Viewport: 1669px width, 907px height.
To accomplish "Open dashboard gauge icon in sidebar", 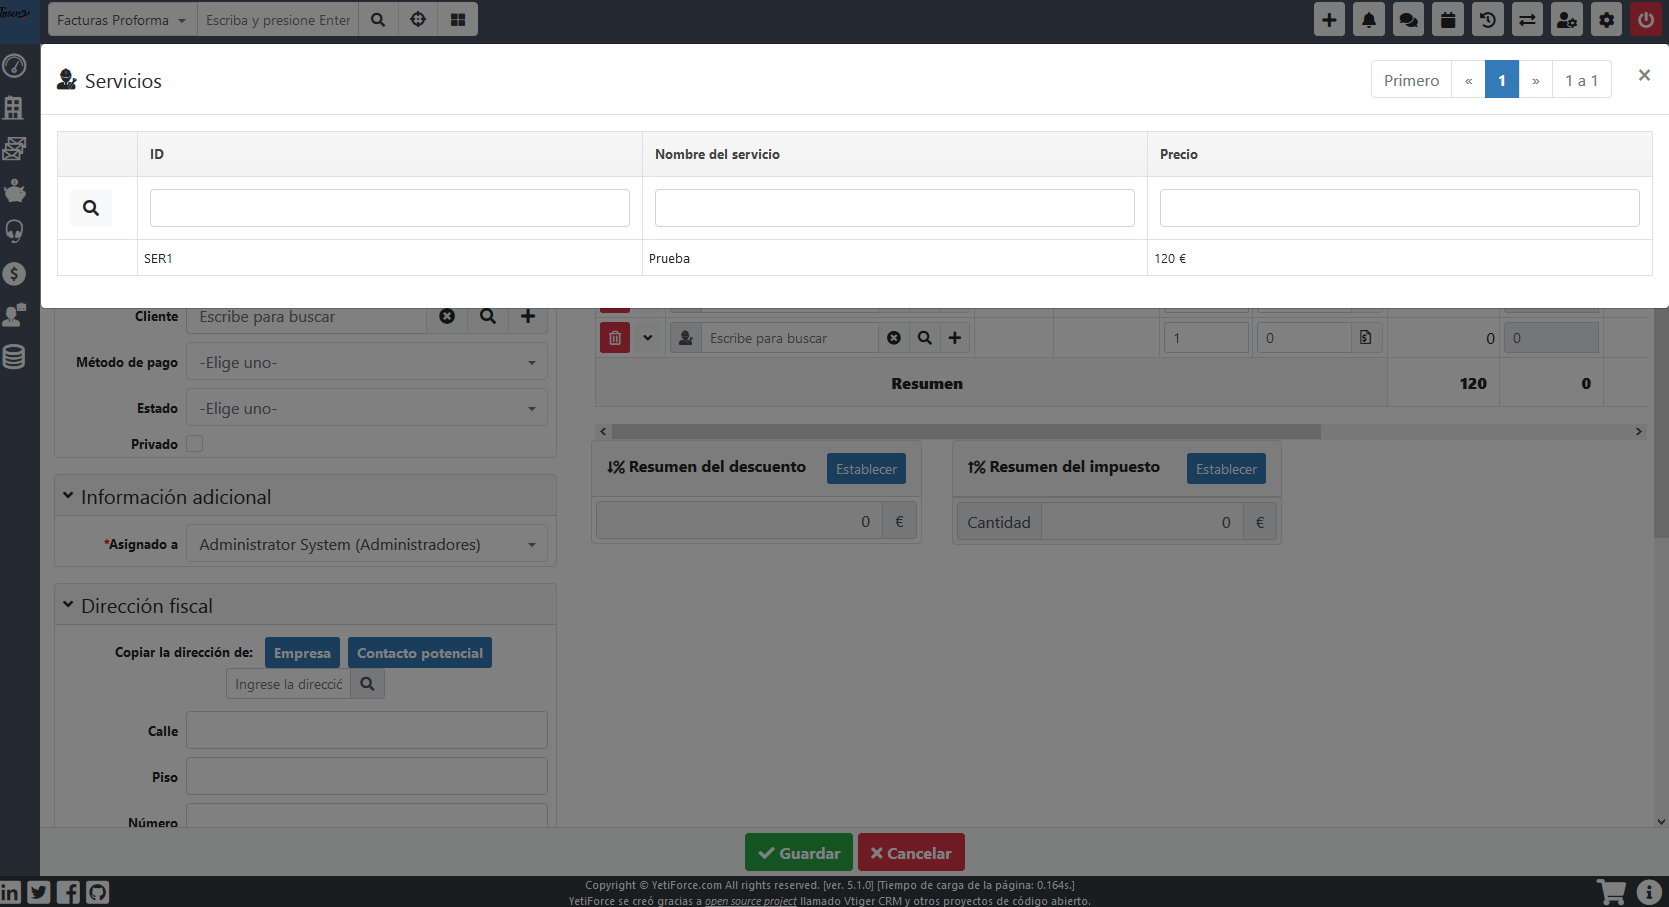I will (x=14, y=66).
